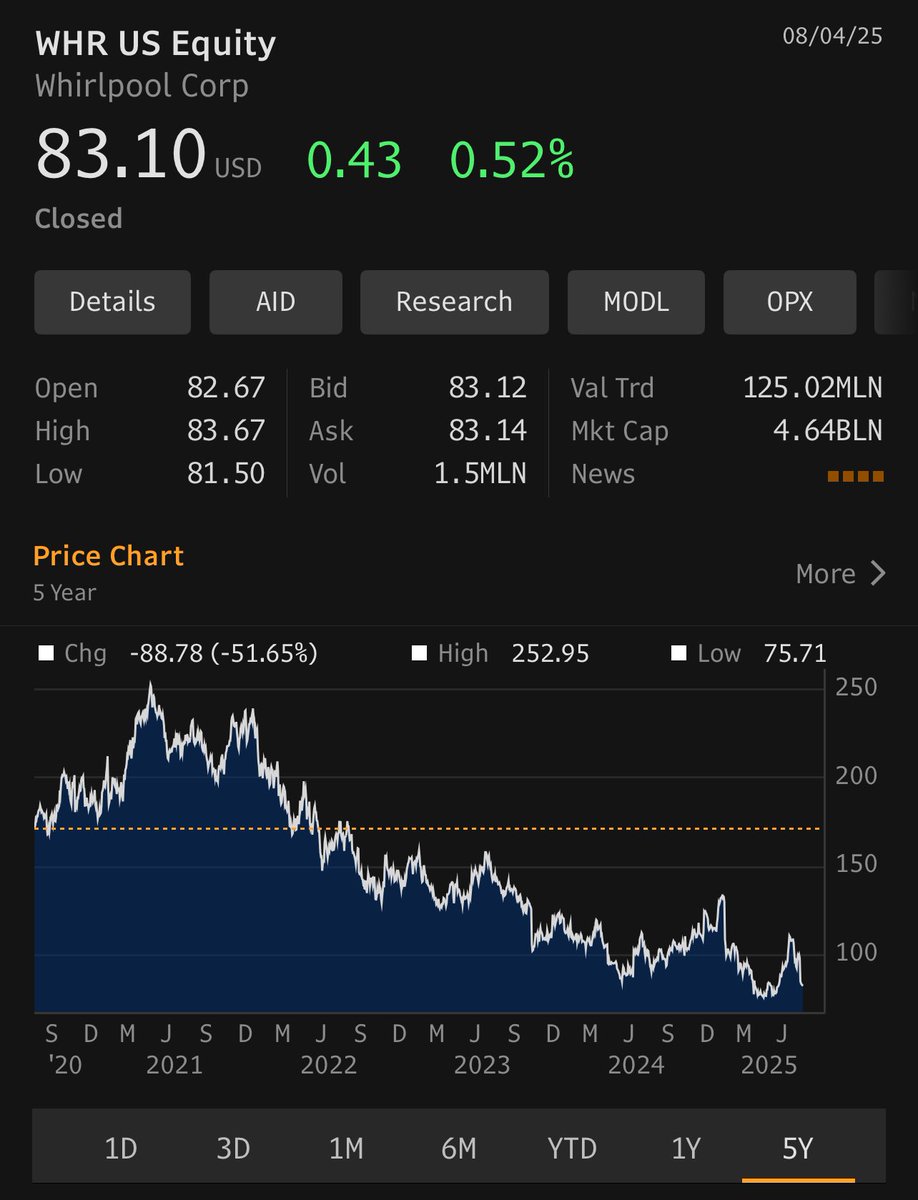Open the MODL button
918x1200 pixels.
[x=636, y=302]
